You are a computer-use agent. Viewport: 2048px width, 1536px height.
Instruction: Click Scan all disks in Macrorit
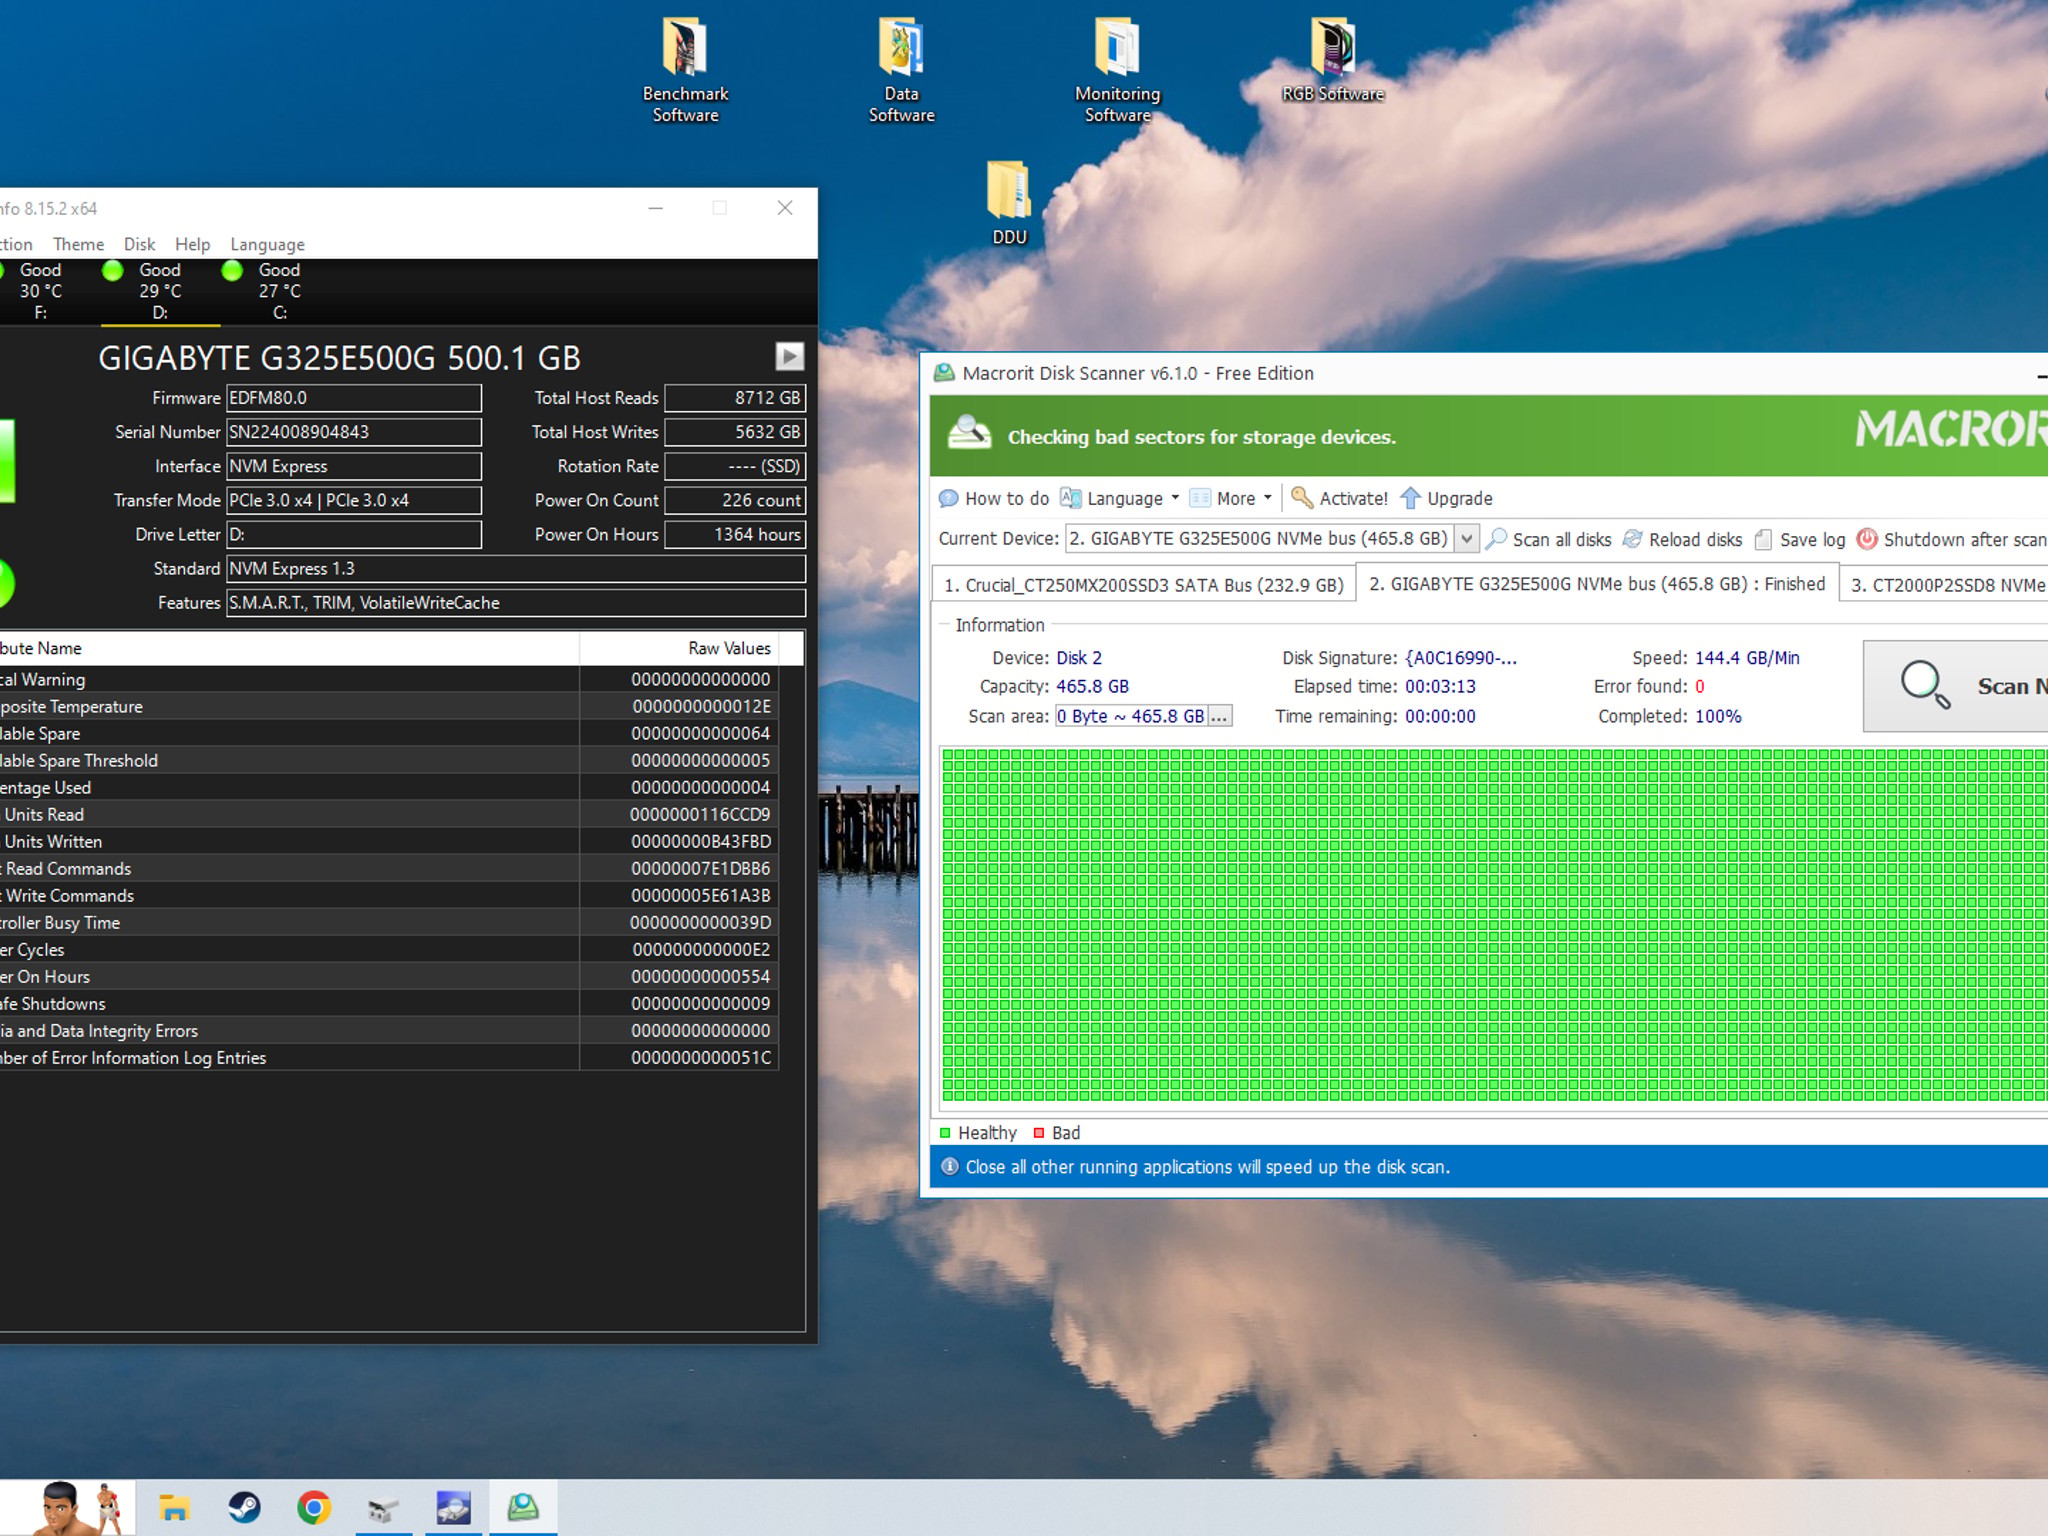pyautogui.click(x=1549, y=539)
